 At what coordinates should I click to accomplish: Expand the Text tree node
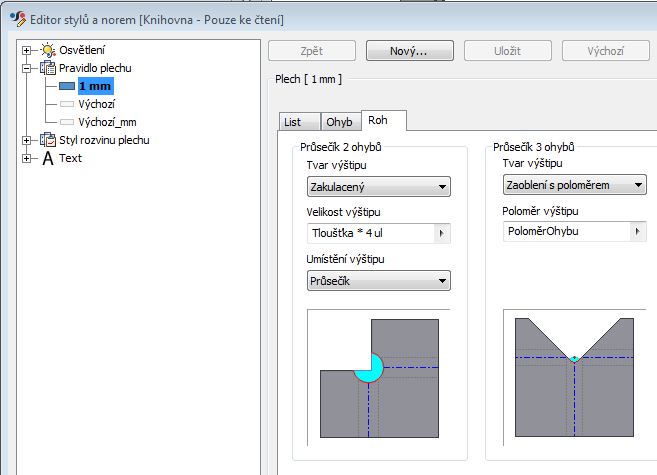tap(27, 158)
